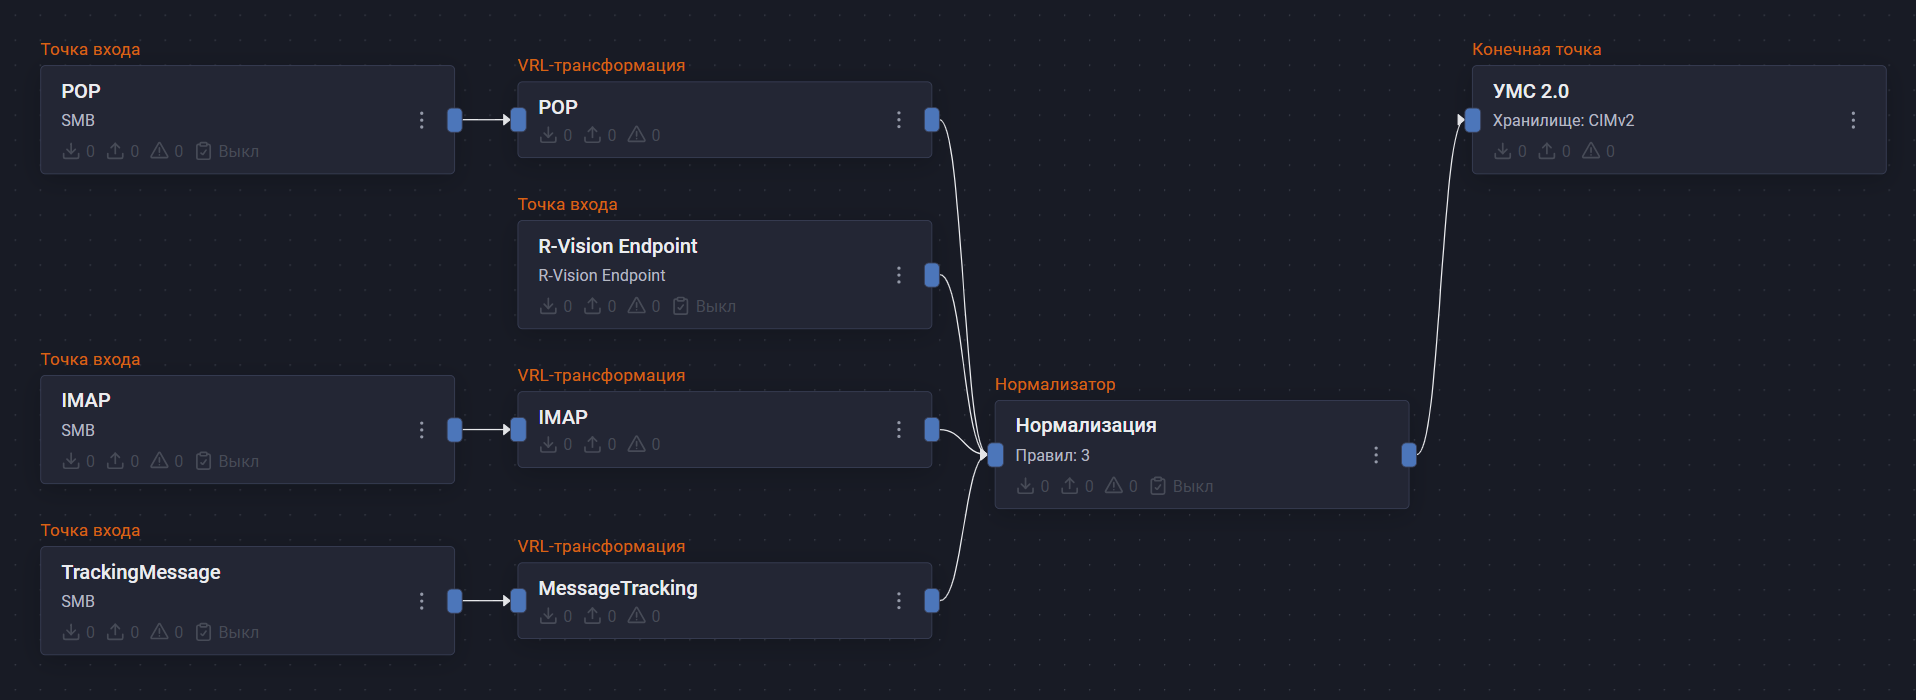1916x700 pixels.
Task: Click the warning icon on IMAP entry point
Action: click(x=161, y=461)
